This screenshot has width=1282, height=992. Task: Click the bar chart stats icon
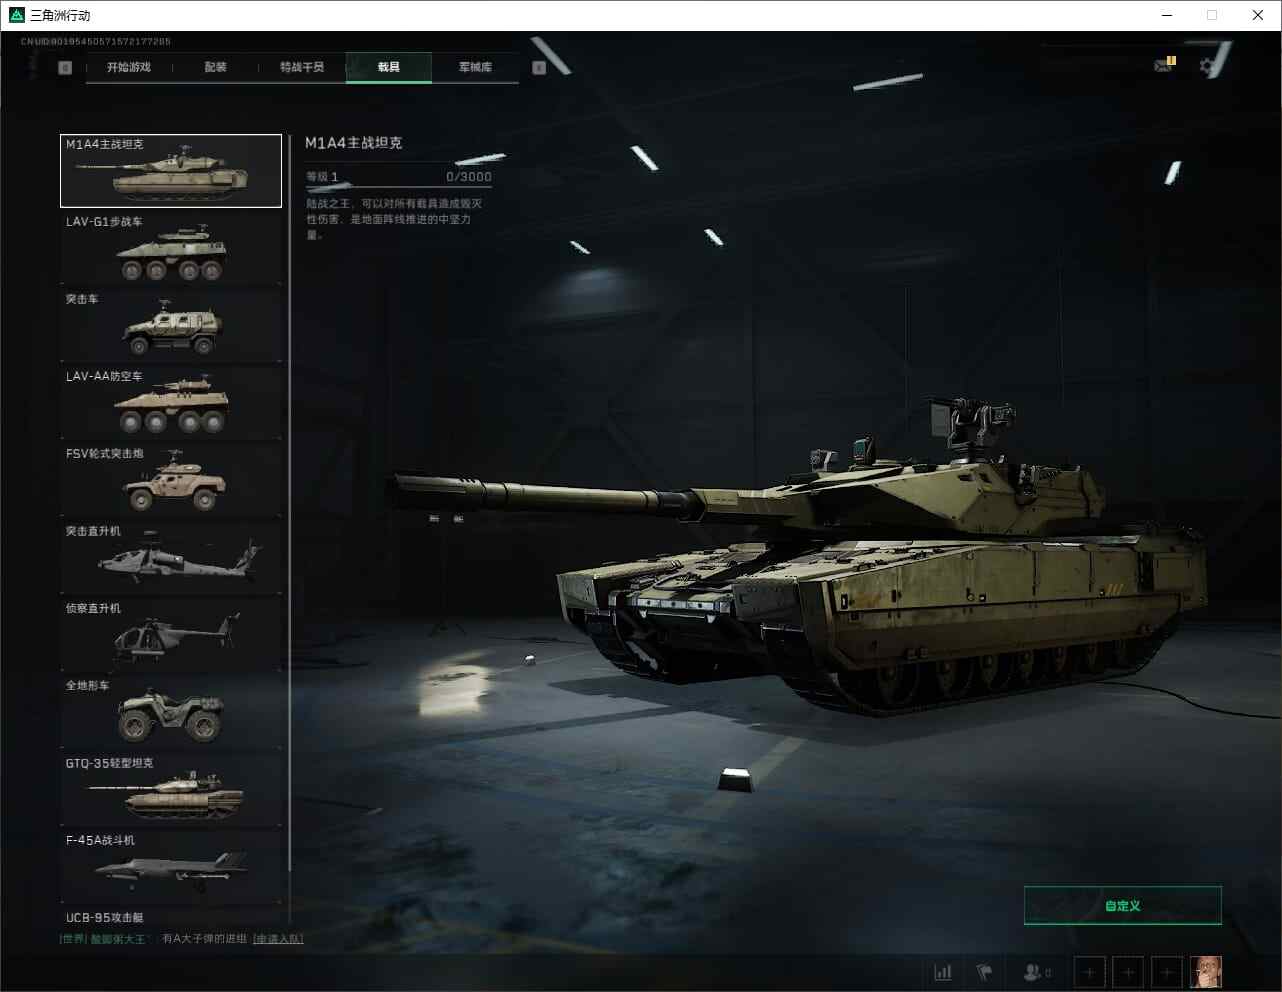pyautogui.click(x=942, y=972)
